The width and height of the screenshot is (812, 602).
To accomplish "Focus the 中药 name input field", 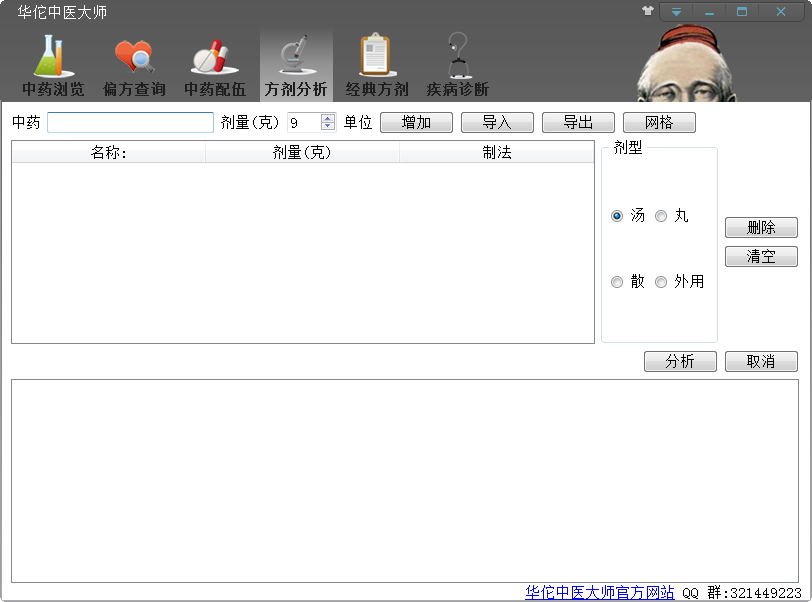I will (130, 122).
